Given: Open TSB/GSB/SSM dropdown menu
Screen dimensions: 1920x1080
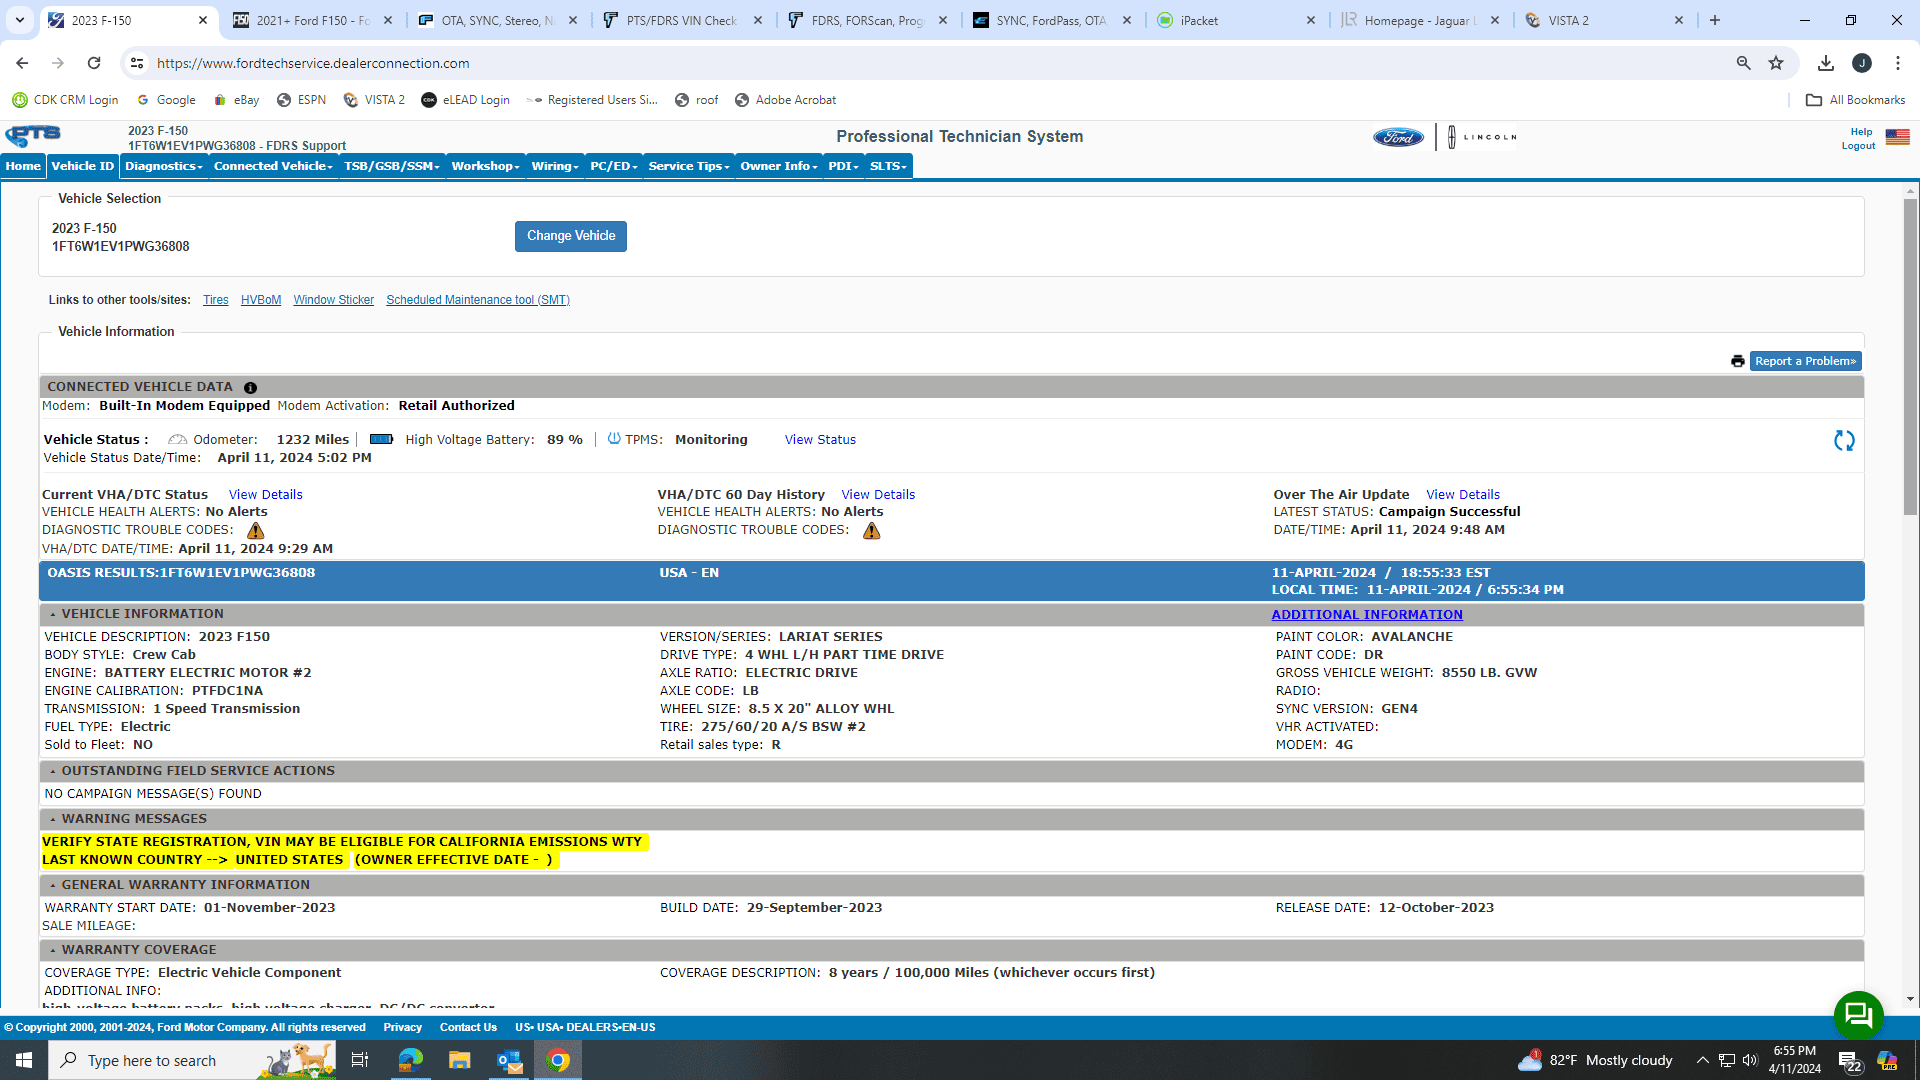Looking at the screenshot, I should coord(392,166).
